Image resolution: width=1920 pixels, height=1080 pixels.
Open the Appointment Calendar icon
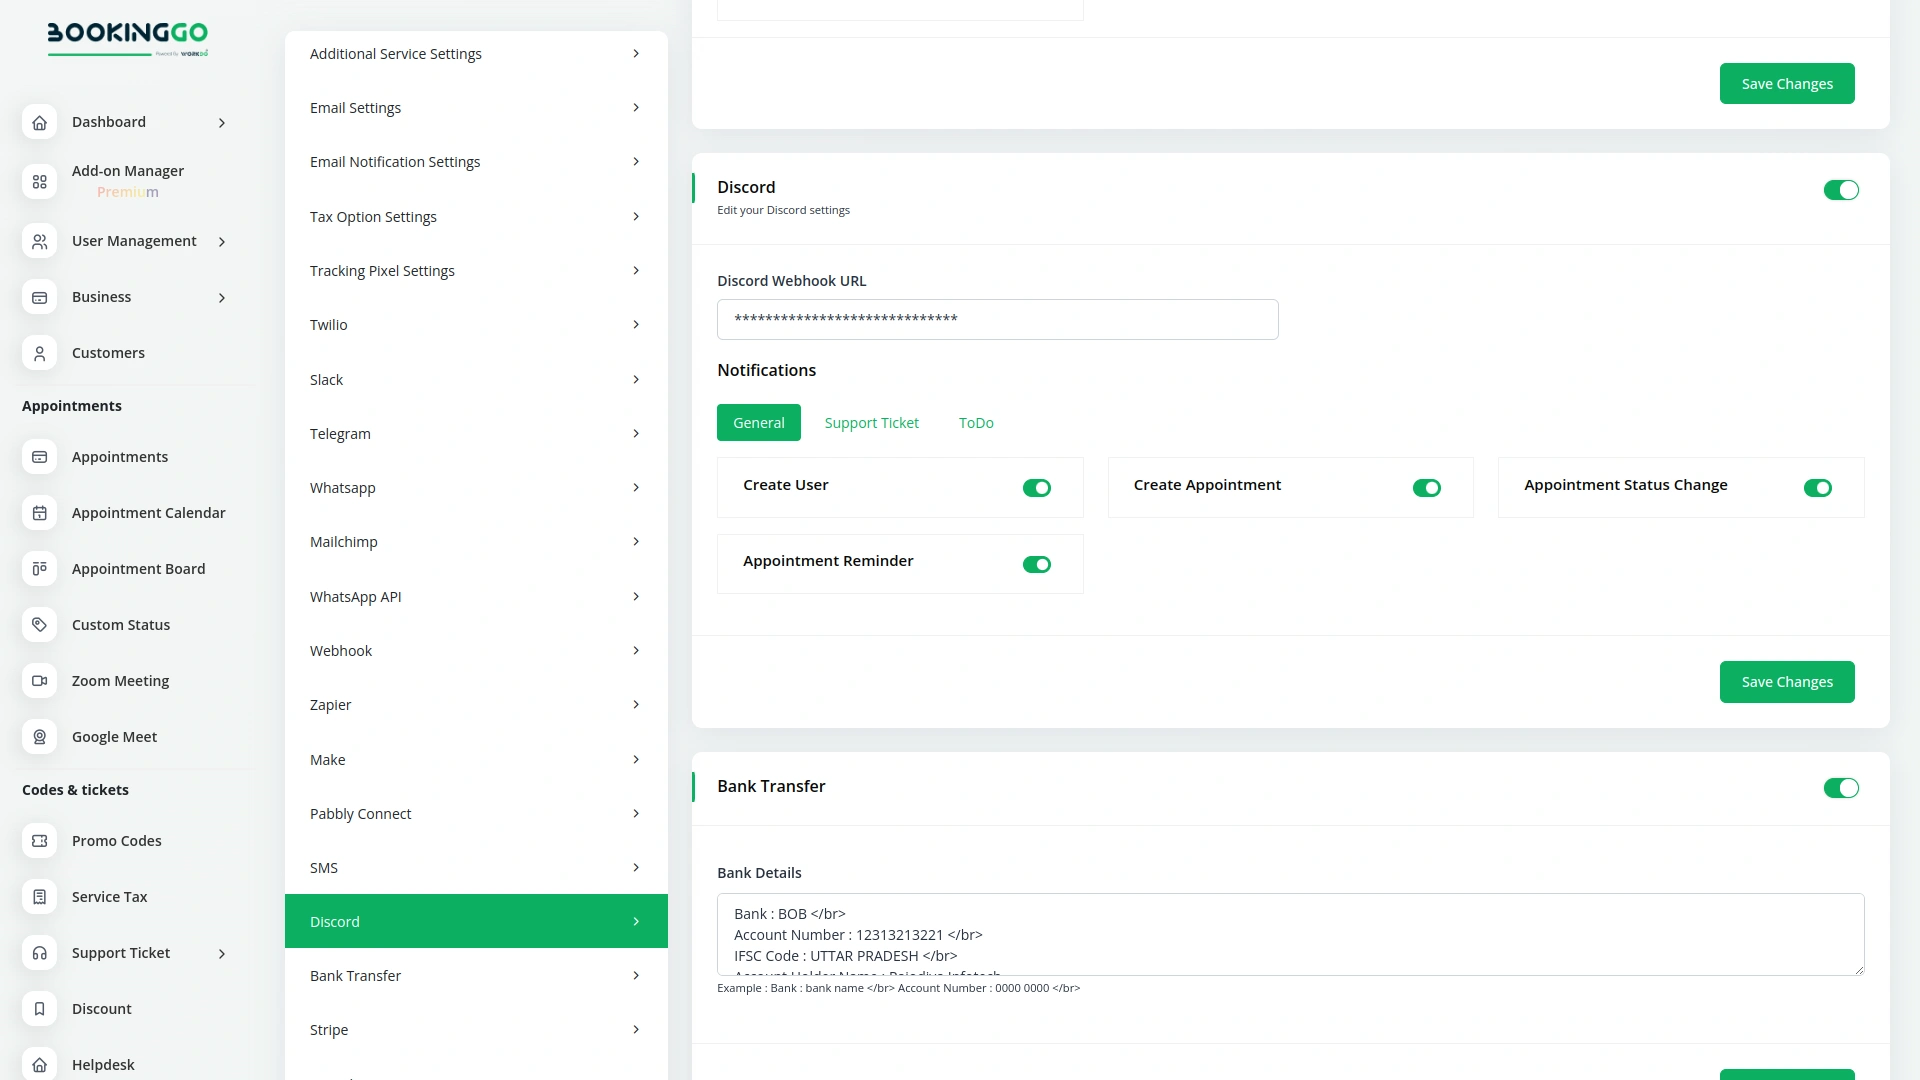[x=39, y=512]
